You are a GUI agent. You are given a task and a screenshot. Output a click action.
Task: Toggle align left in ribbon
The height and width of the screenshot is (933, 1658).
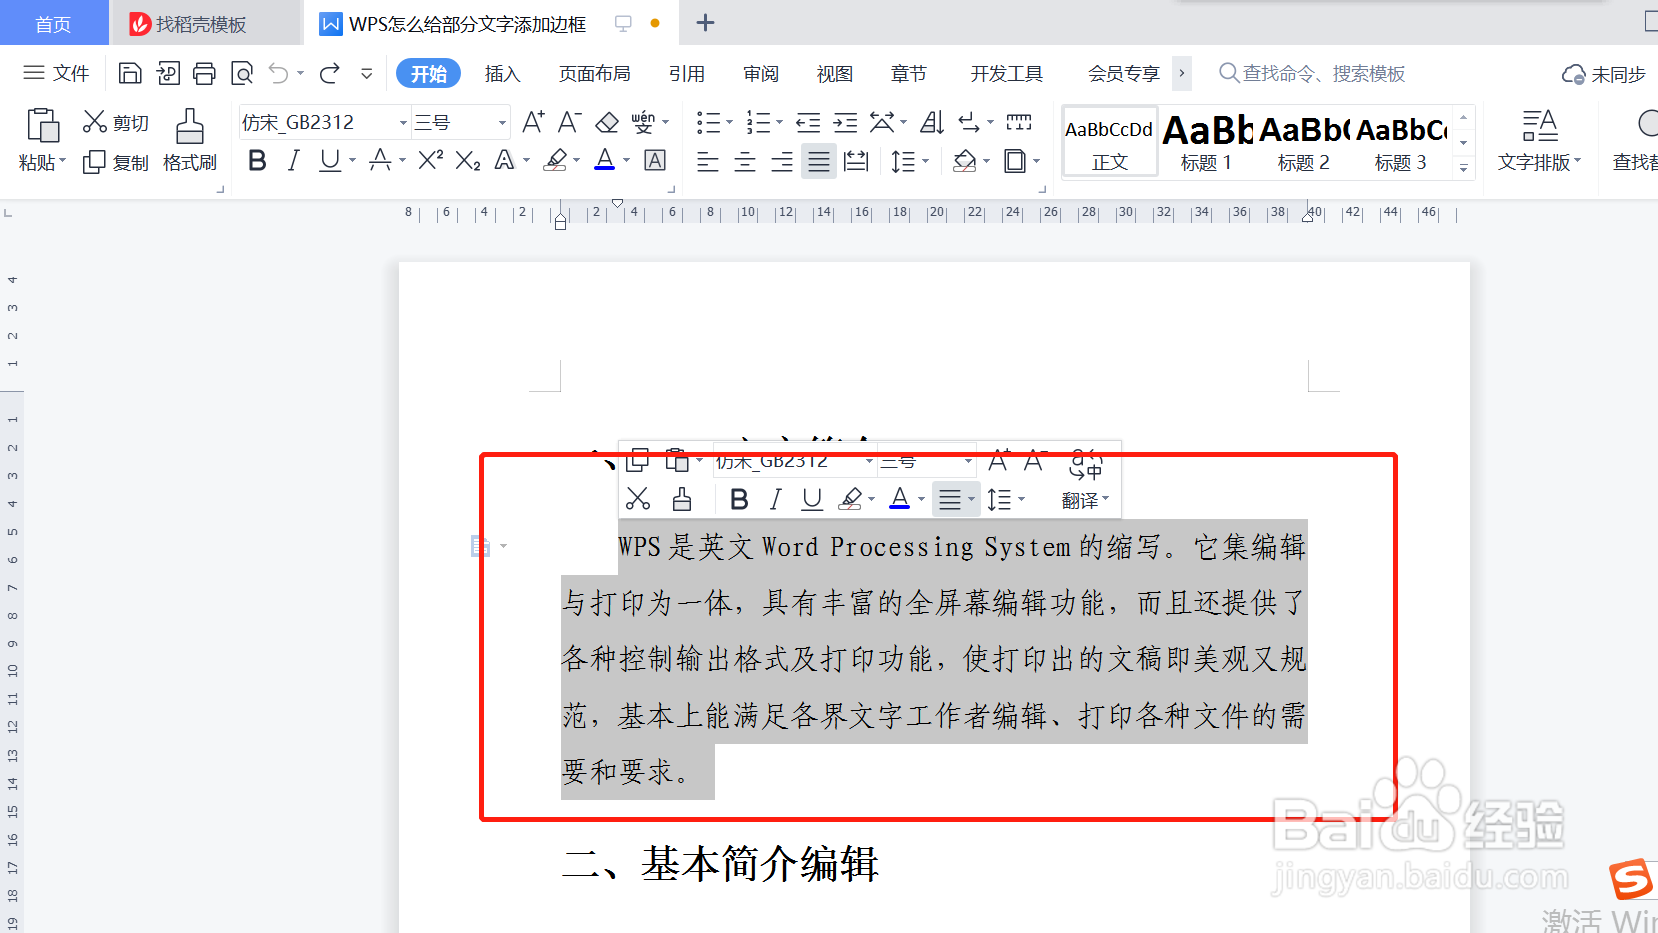tap(708, 161)
